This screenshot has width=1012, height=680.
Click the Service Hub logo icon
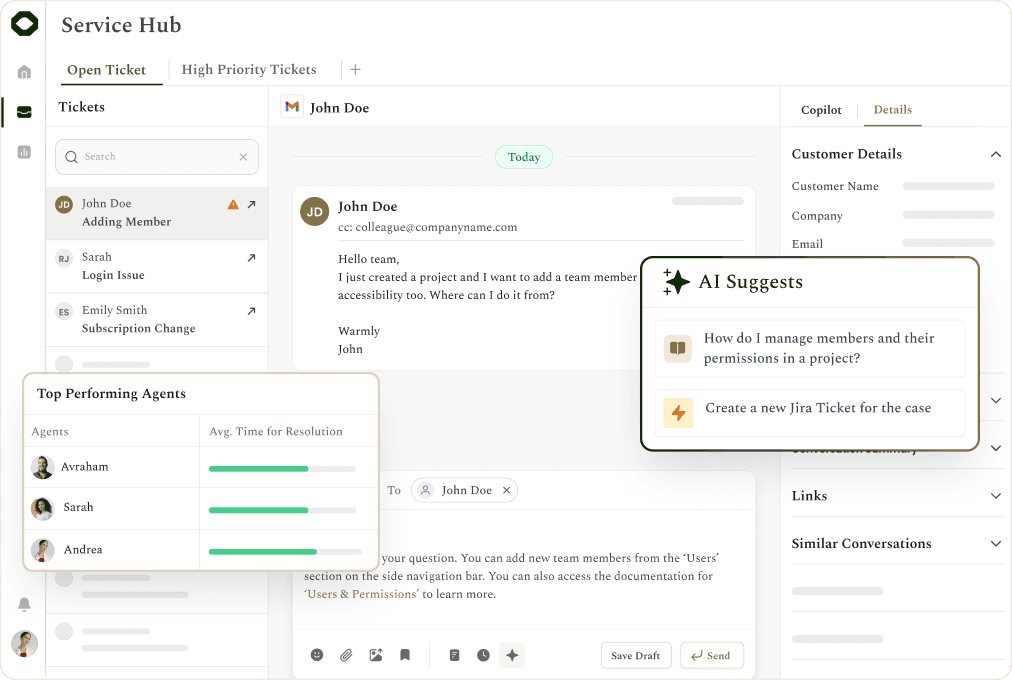click(x=25, y=24)
